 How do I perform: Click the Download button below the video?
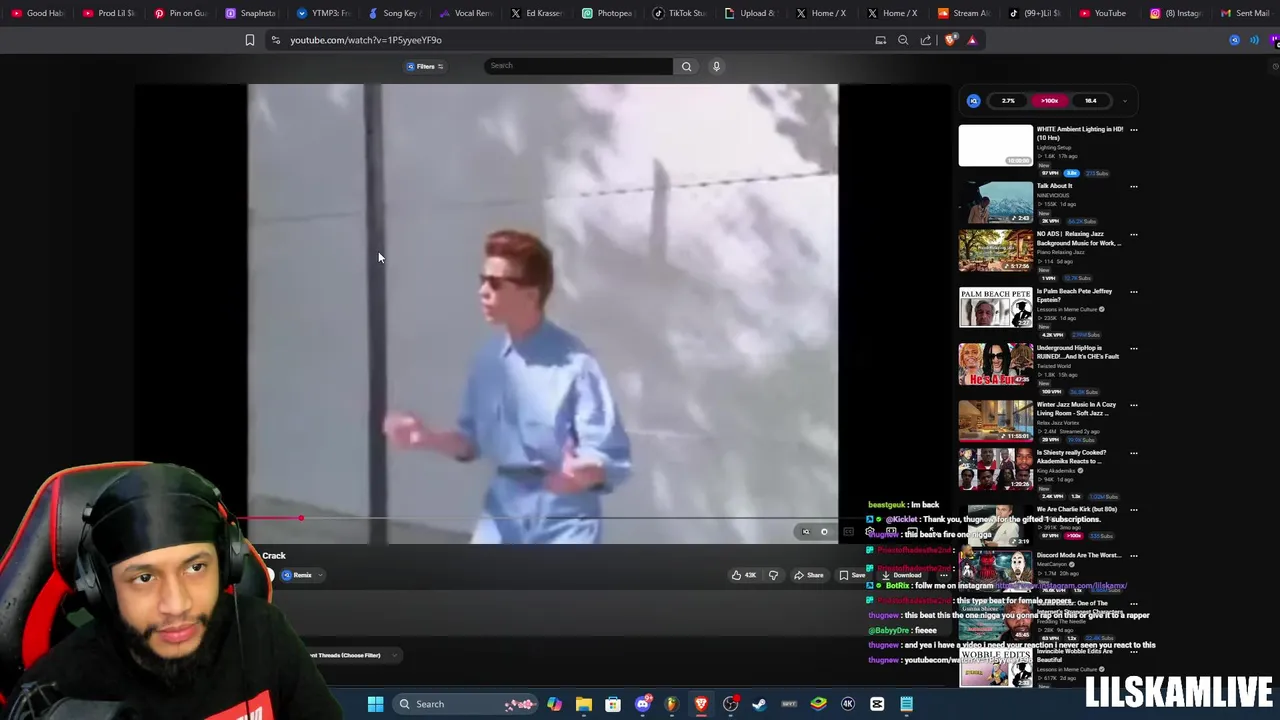901,575
